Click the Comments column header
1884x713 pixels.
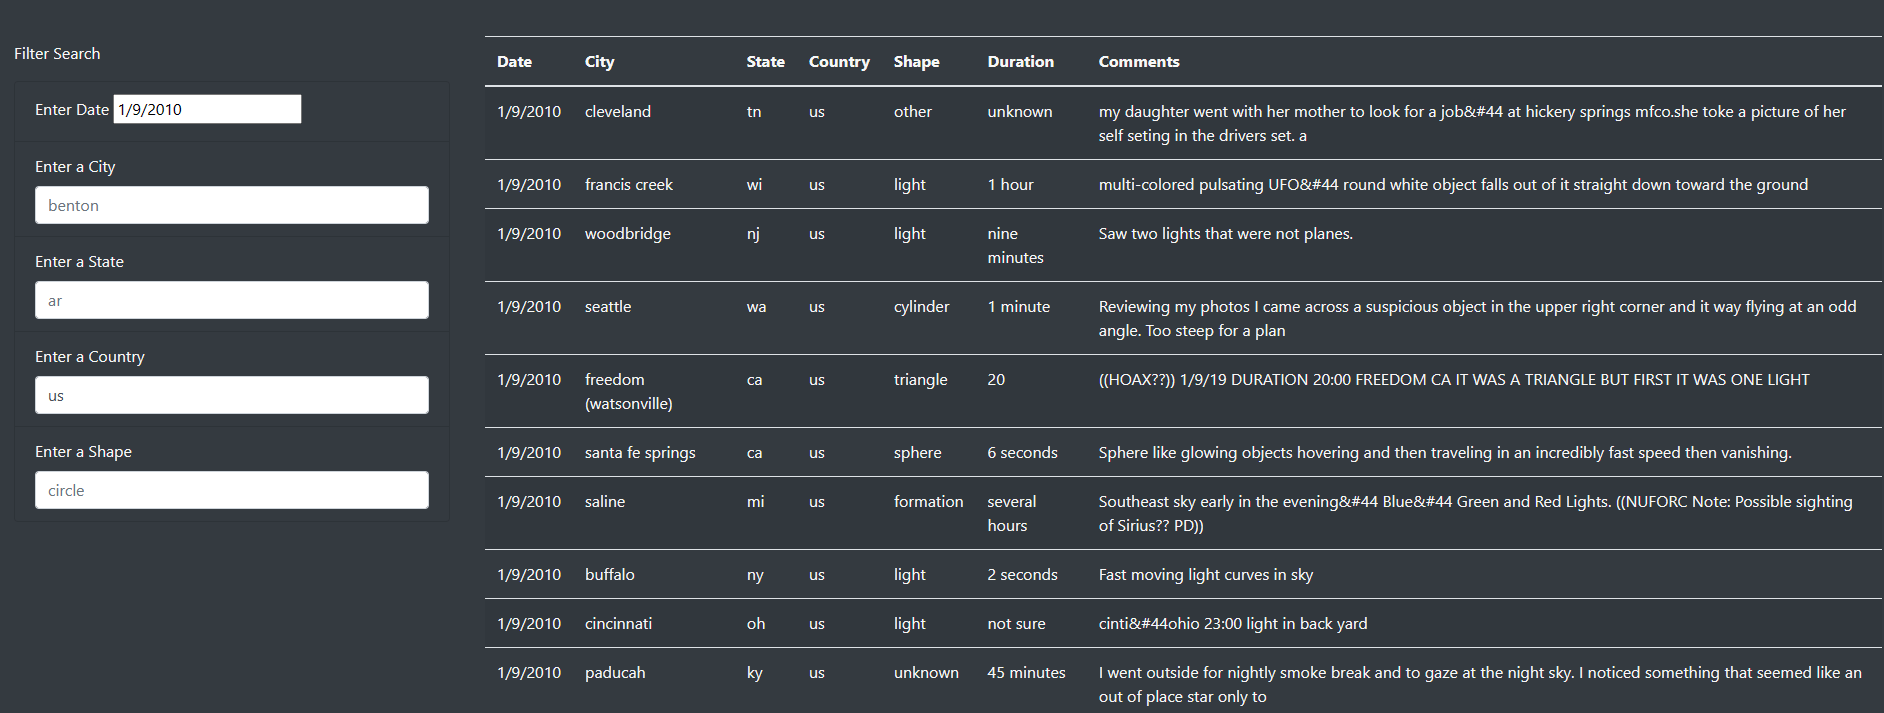1139,62
